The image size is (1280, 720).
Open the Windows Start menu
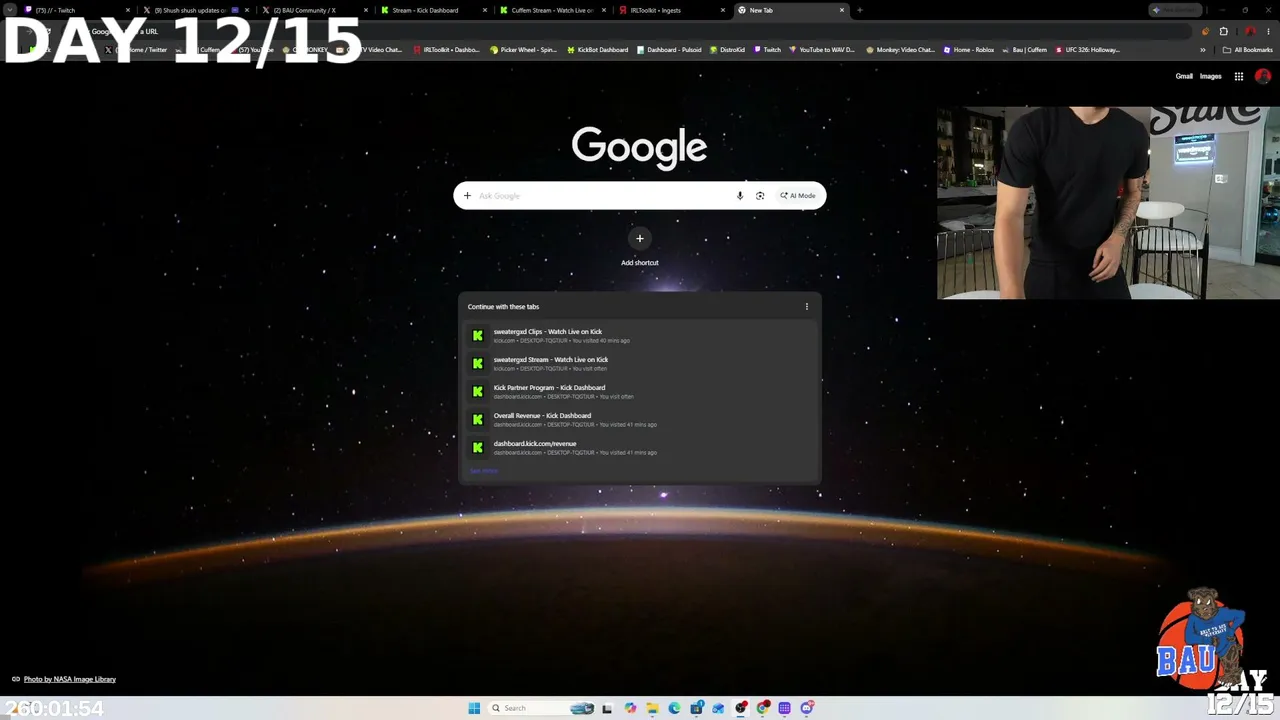474,708
